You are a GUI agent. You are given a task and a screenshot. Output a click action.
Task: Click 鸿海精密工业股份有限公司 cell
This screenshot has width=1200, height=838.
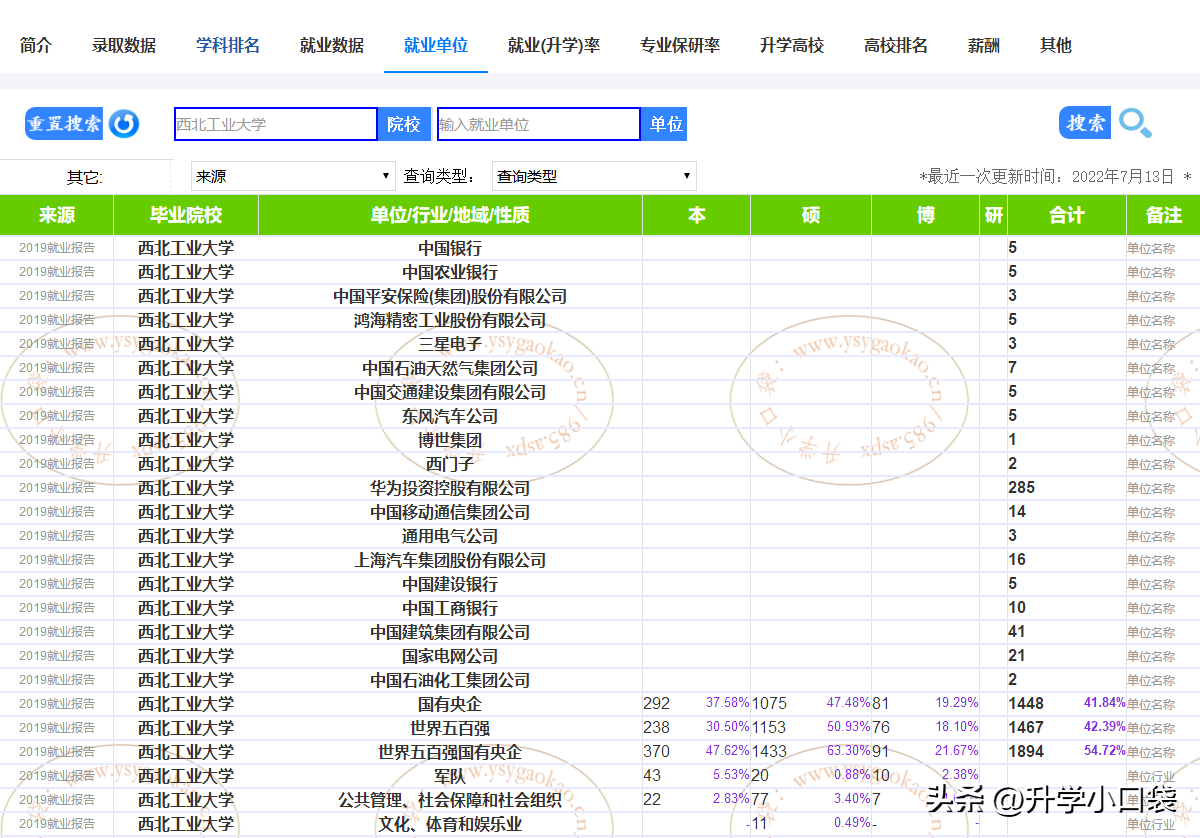coord(450,320)
